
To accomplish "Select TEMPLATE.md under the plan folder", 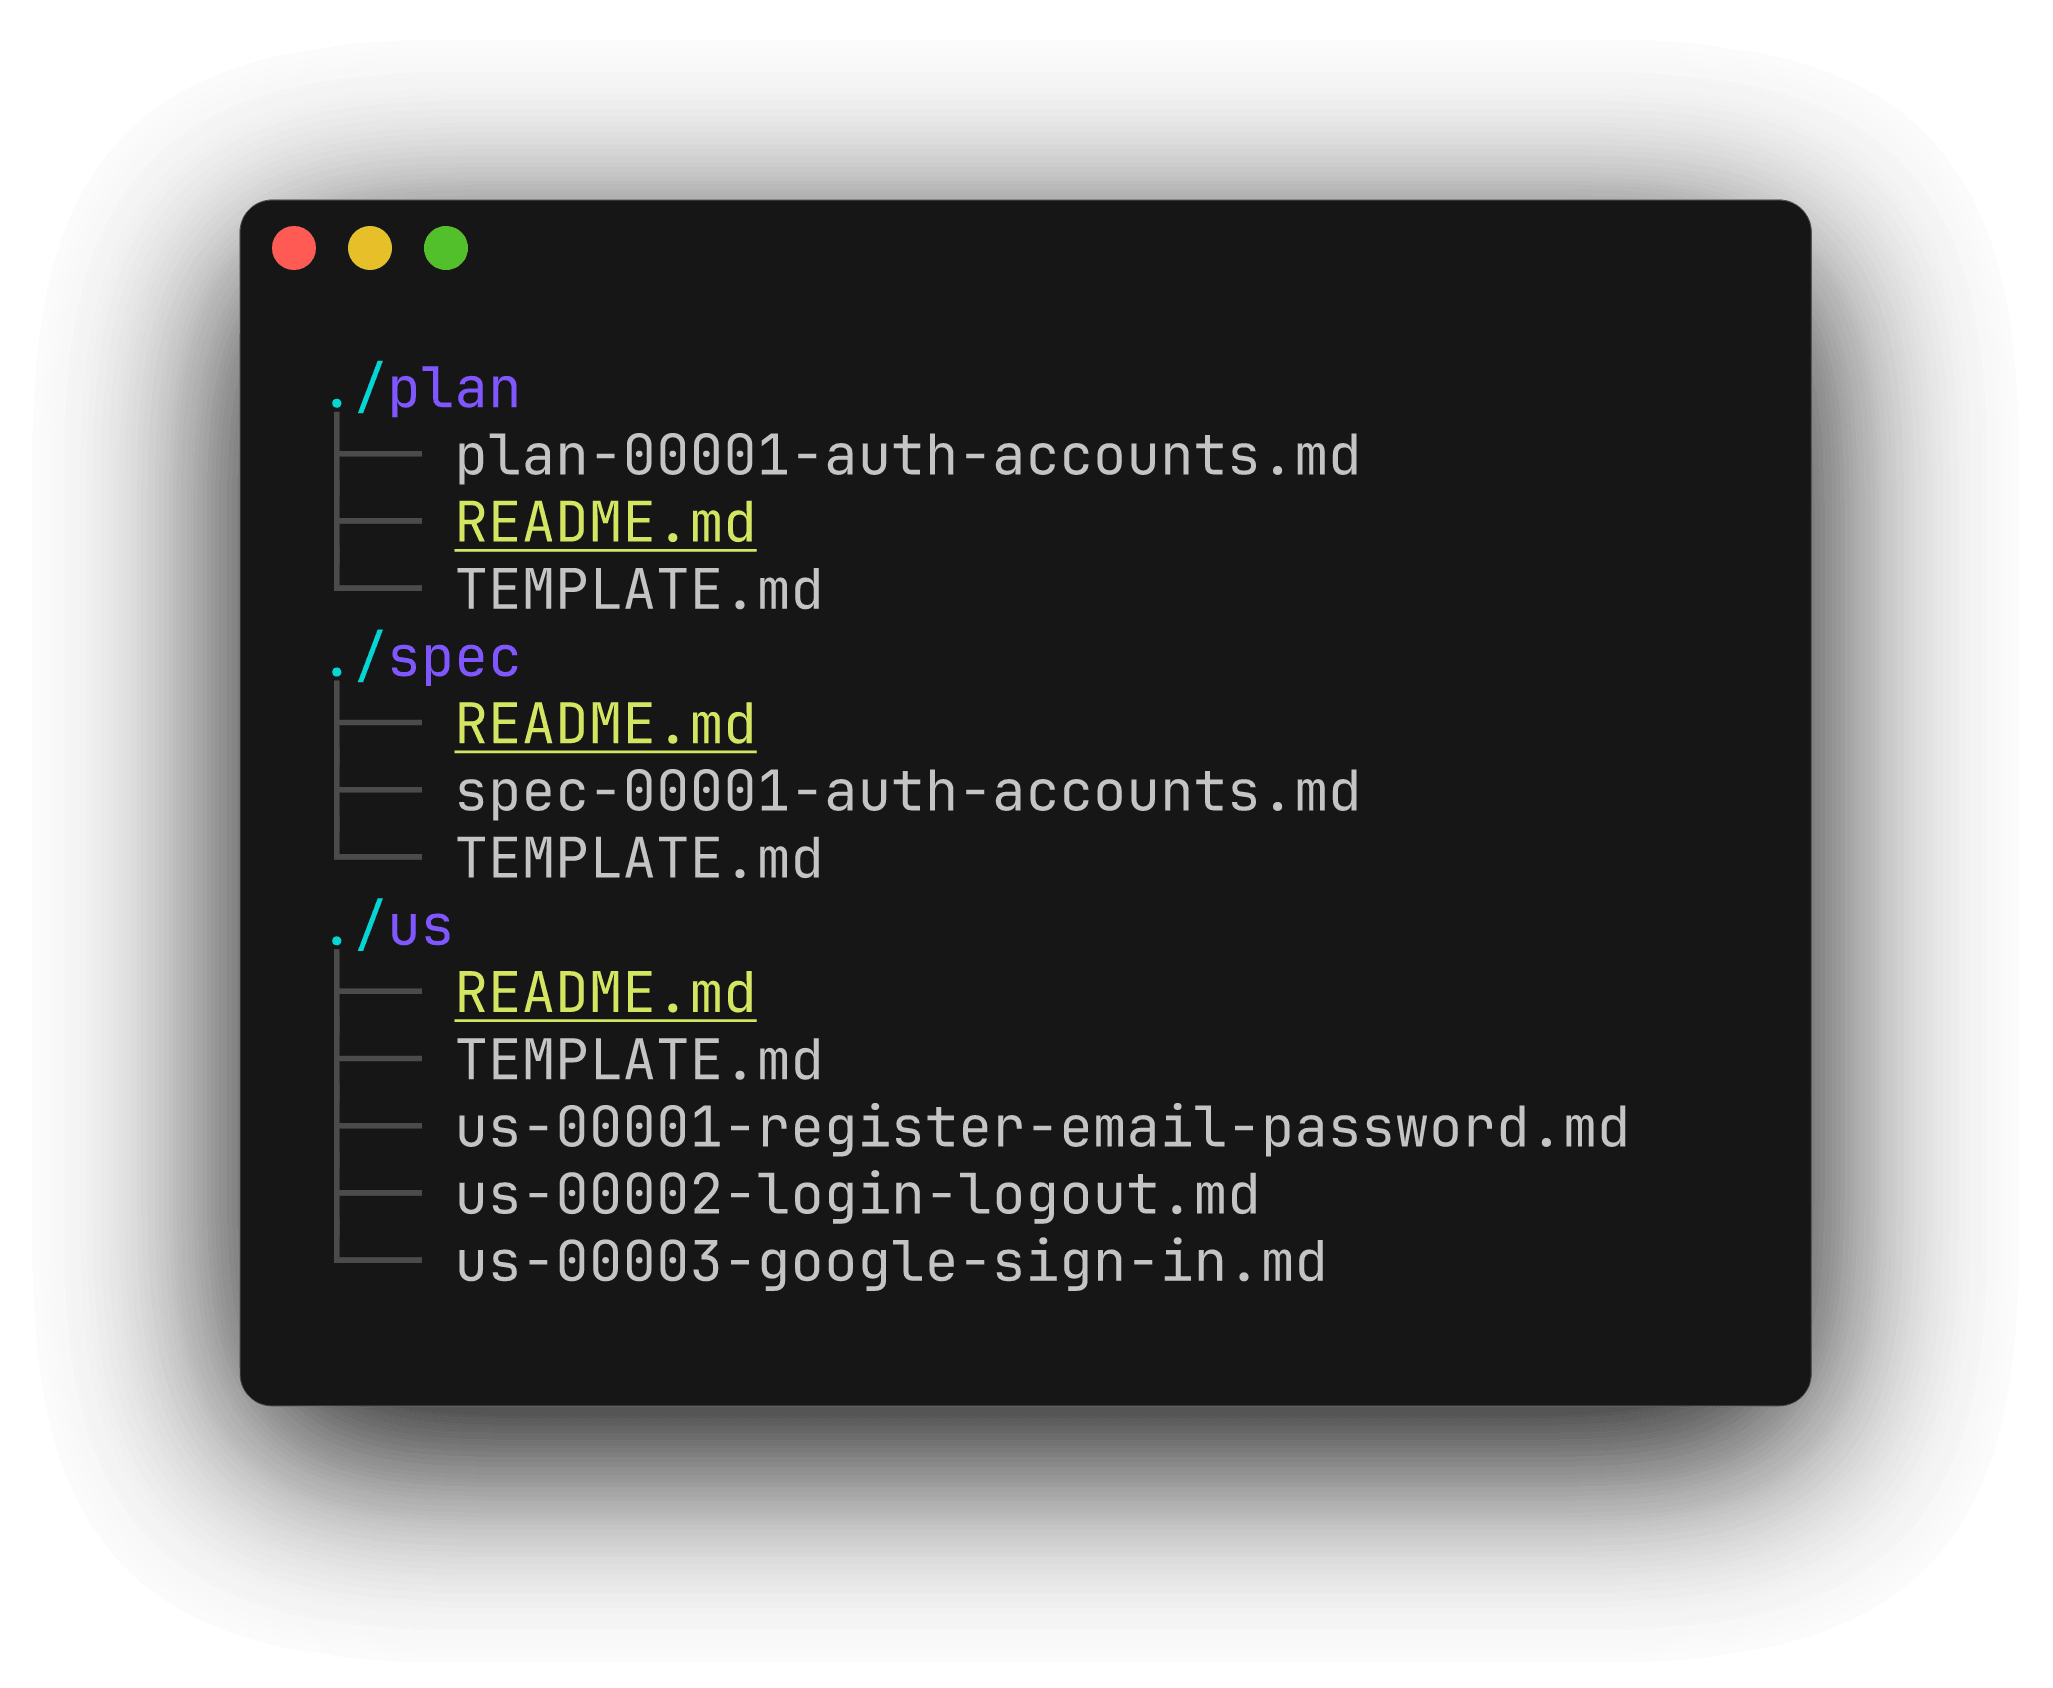I will [x=640, y=590].
